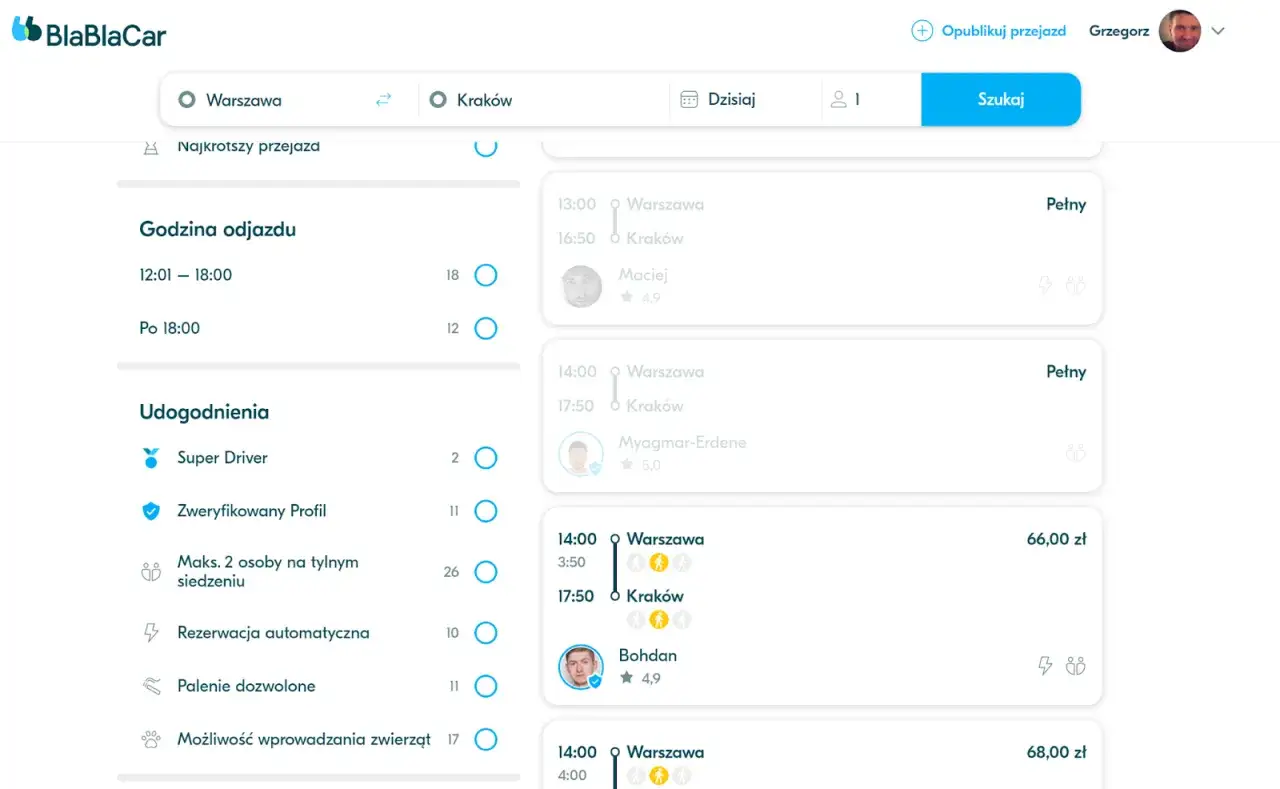This screenshot has width=1280, height=789.
Task: Open the passenger number selector
Action: tap(871, 99)
